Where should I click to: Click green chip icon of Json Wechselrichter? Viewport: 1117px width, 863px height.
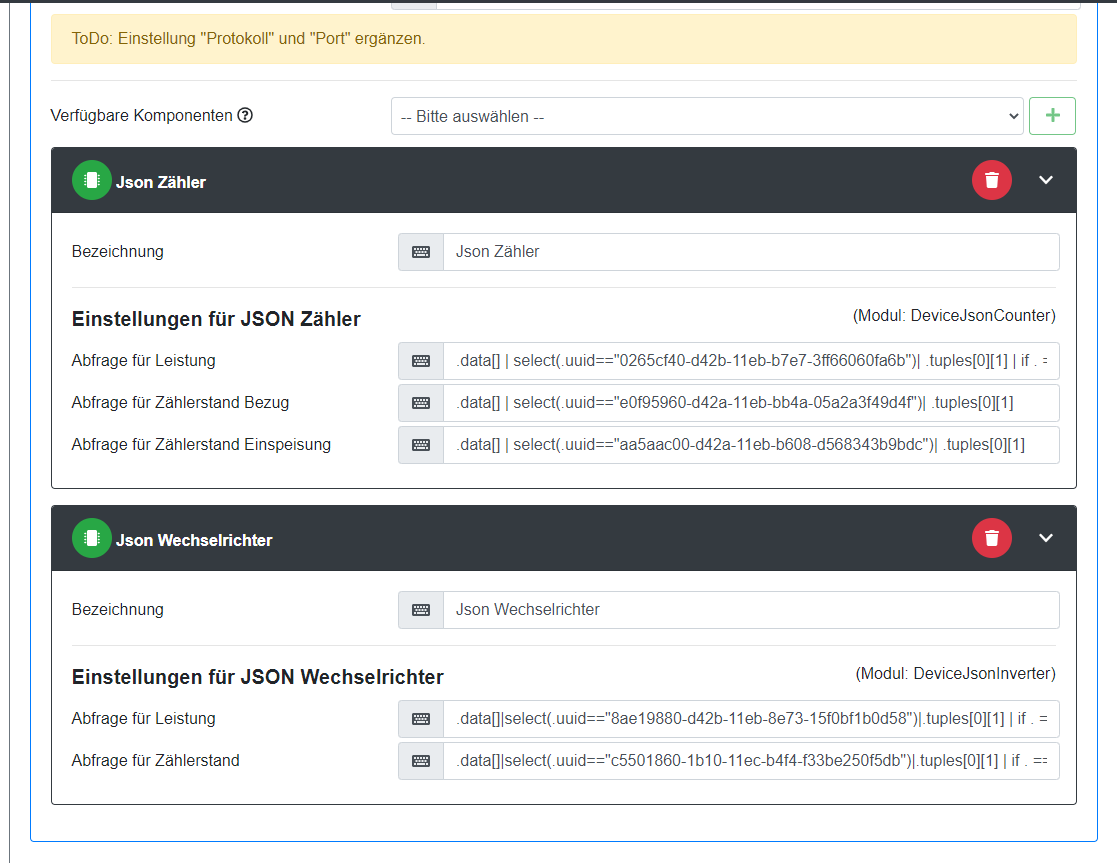click(x=91, y=538)
